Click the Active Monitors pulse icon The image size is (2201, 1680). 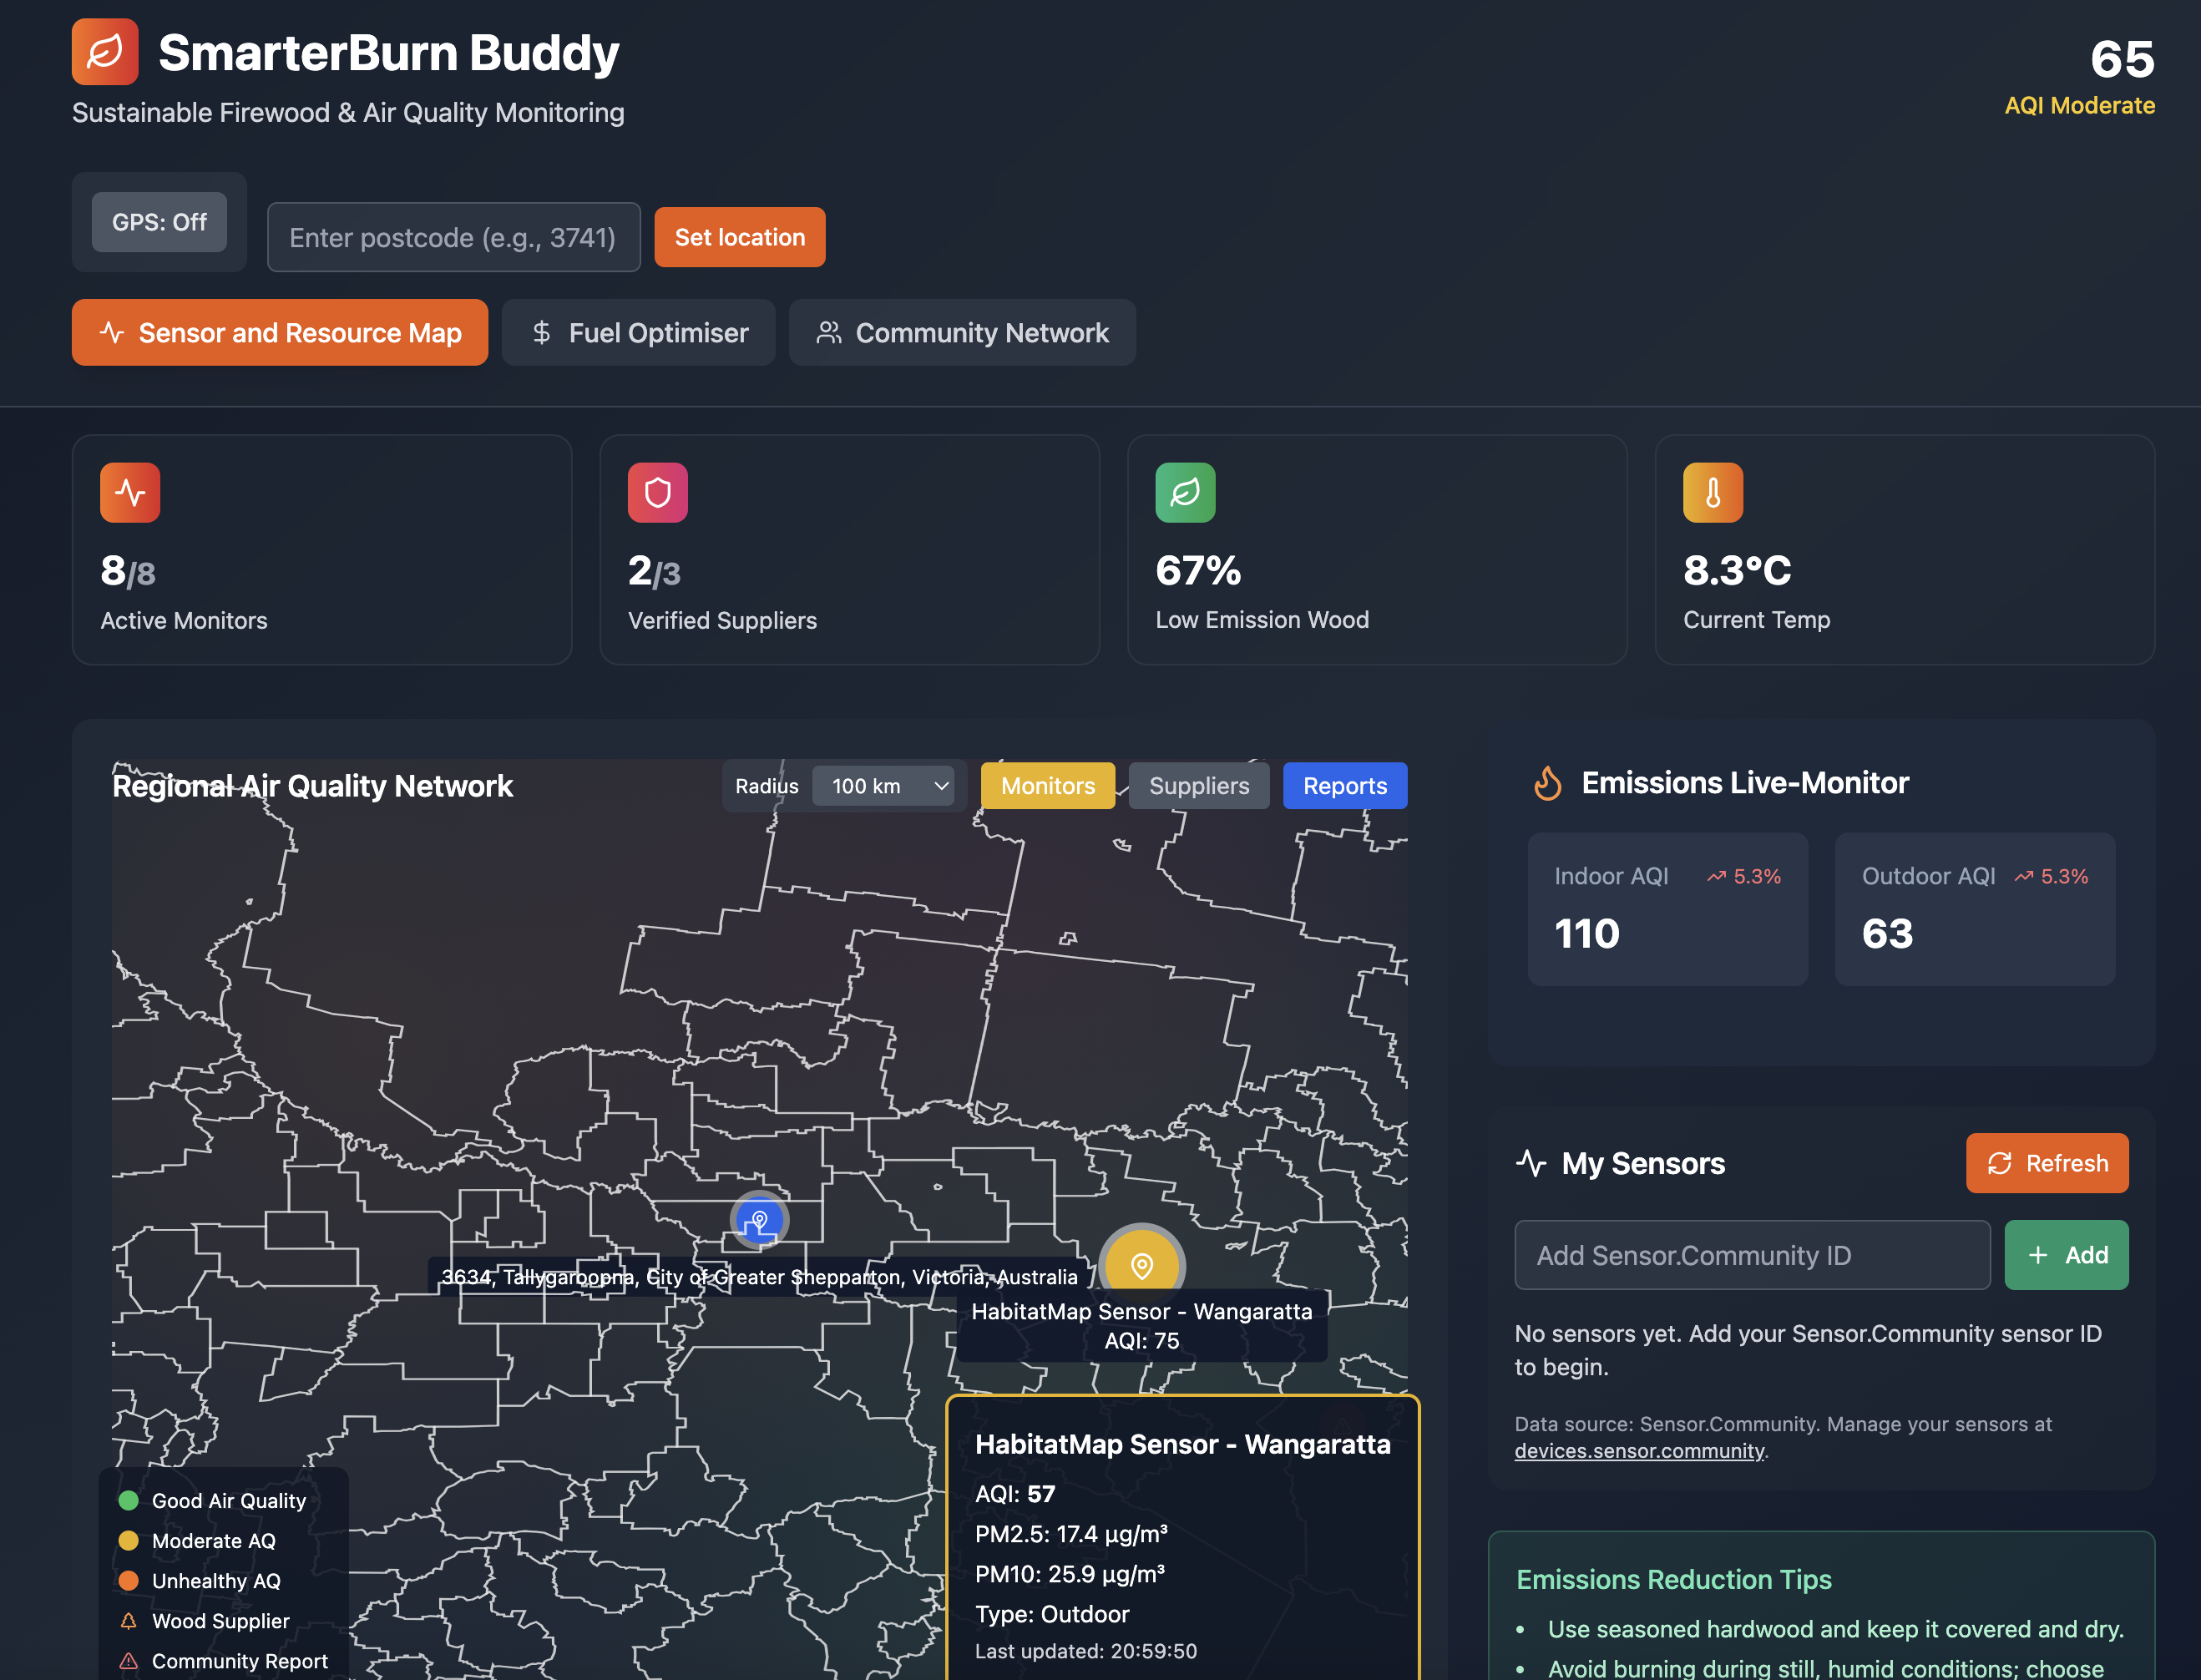coord(130,492)
